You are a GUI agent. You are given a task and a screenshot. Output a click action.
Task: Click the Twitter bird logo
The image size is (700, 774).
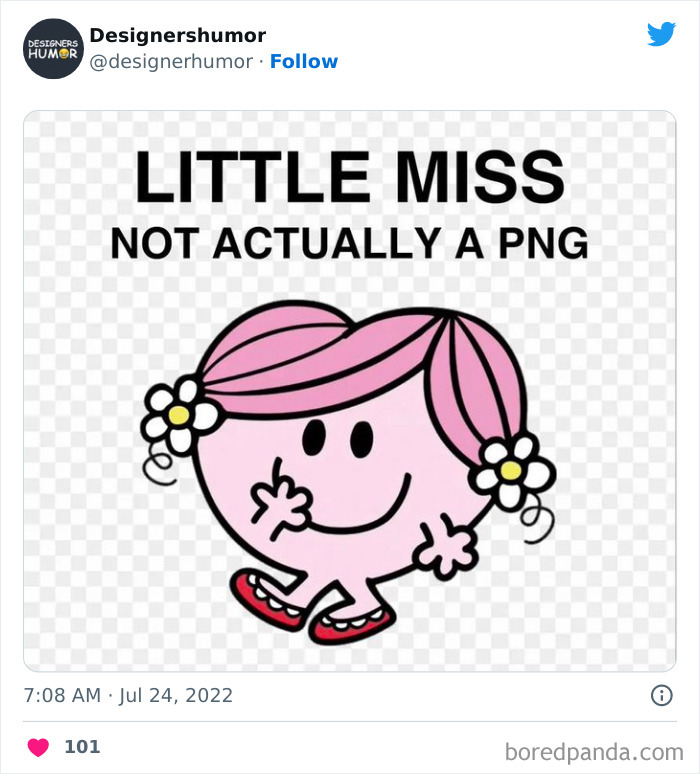pos(661,35)
